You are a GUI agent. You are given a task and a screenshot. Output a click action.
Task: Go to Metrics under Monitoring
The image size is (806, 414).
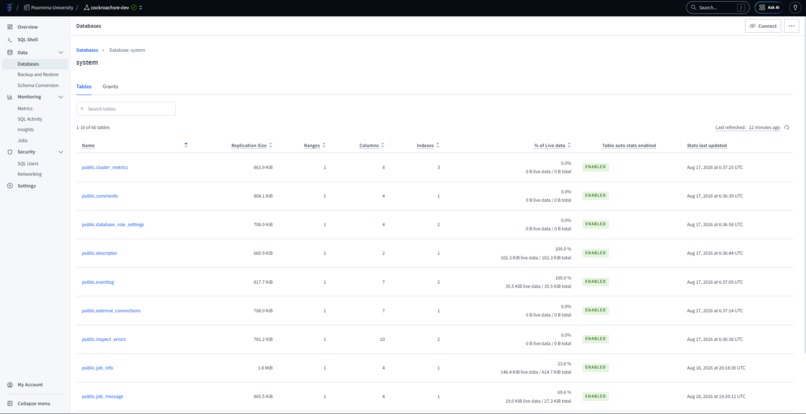(x=25, y=109)
